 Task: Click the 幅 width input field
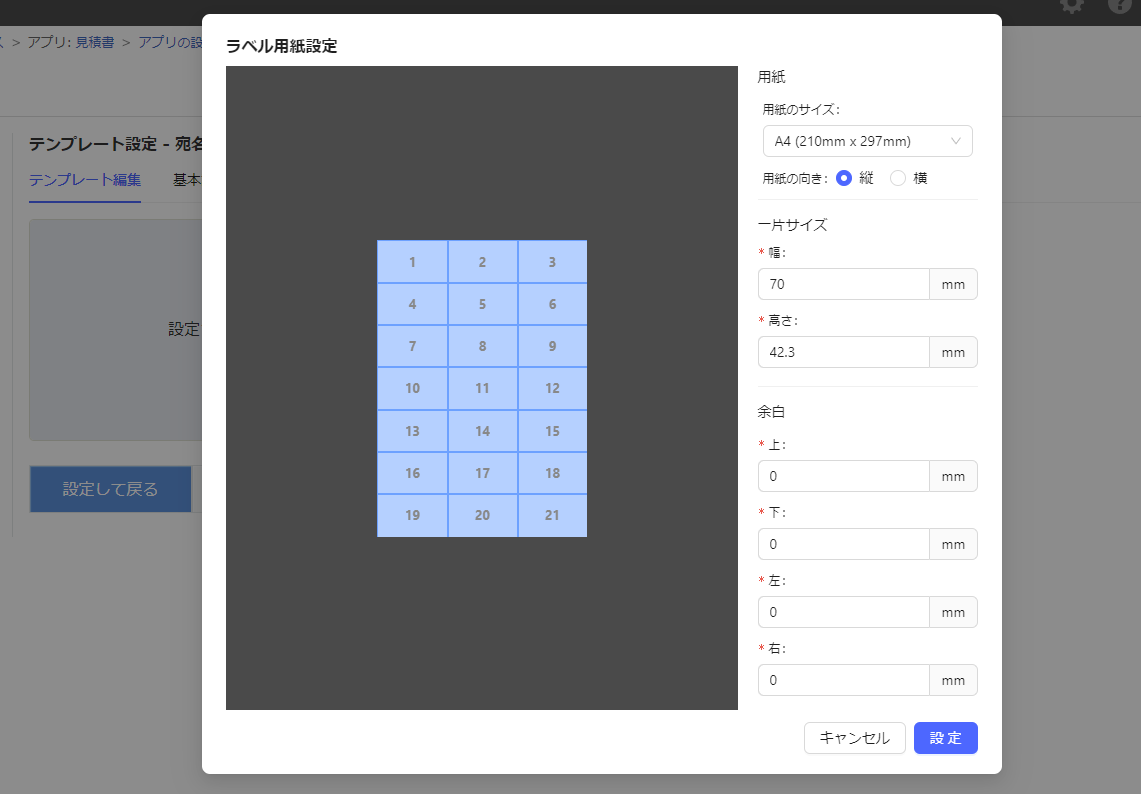(x=843, y=284)
